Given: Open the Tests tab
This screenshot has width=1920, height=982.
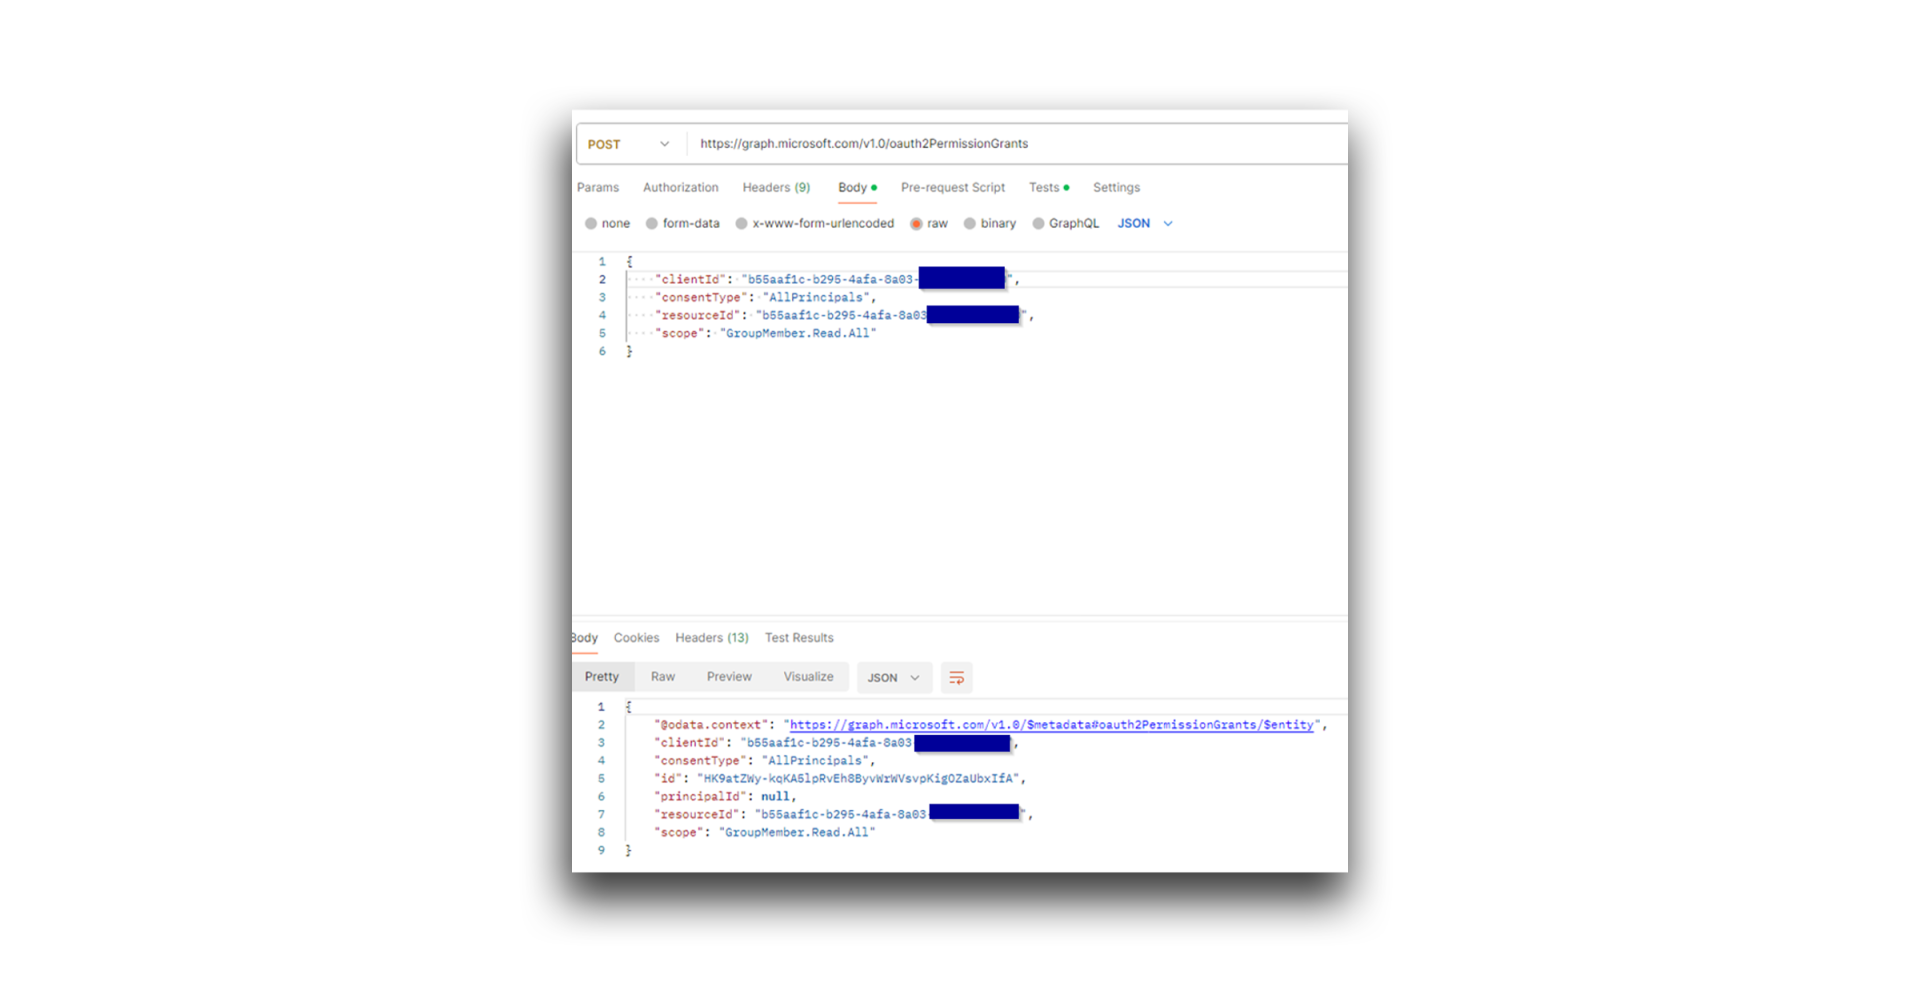Looking at the screenshot, I should [1044, 187].
